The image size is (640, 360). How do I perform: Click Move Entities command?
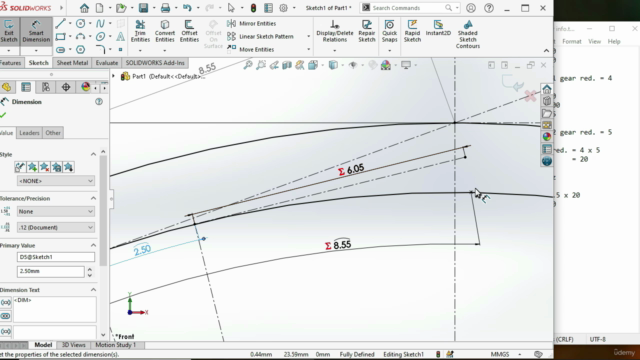pos(251,49)
